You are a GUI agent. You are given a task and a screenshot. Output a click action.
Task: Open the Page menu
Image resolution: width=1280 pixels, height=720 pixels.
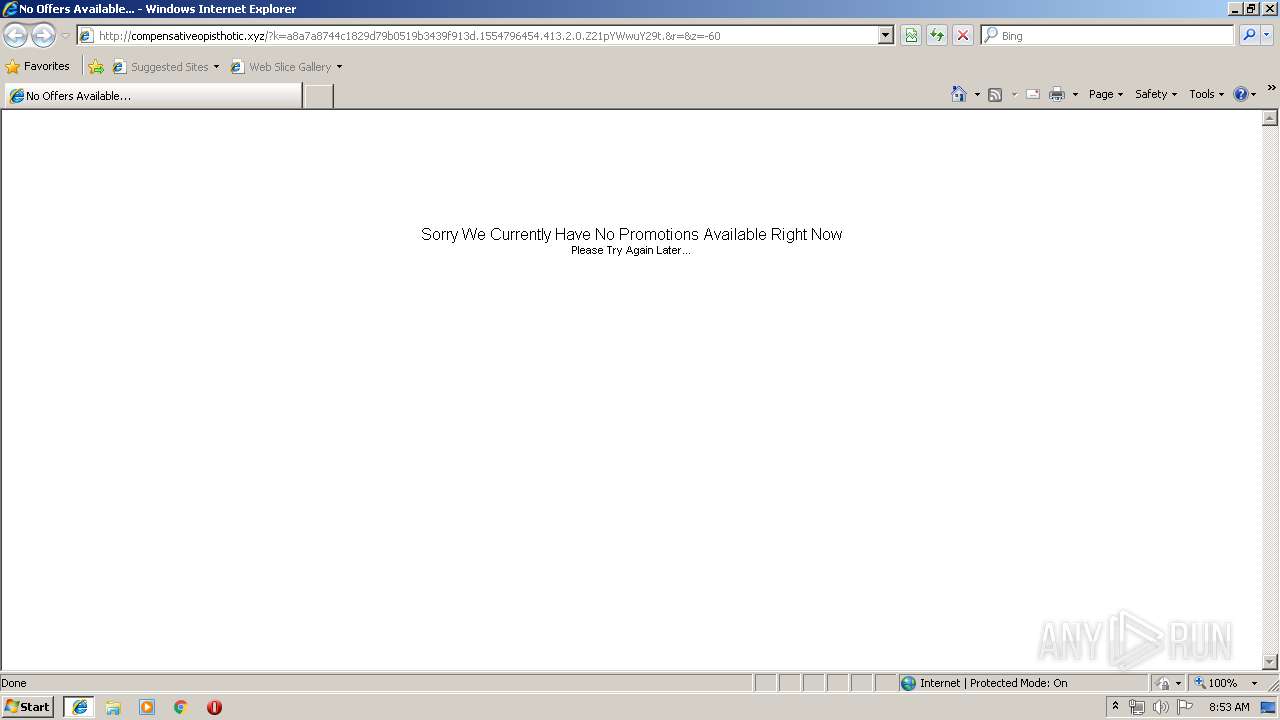[x=1105, y=94]
